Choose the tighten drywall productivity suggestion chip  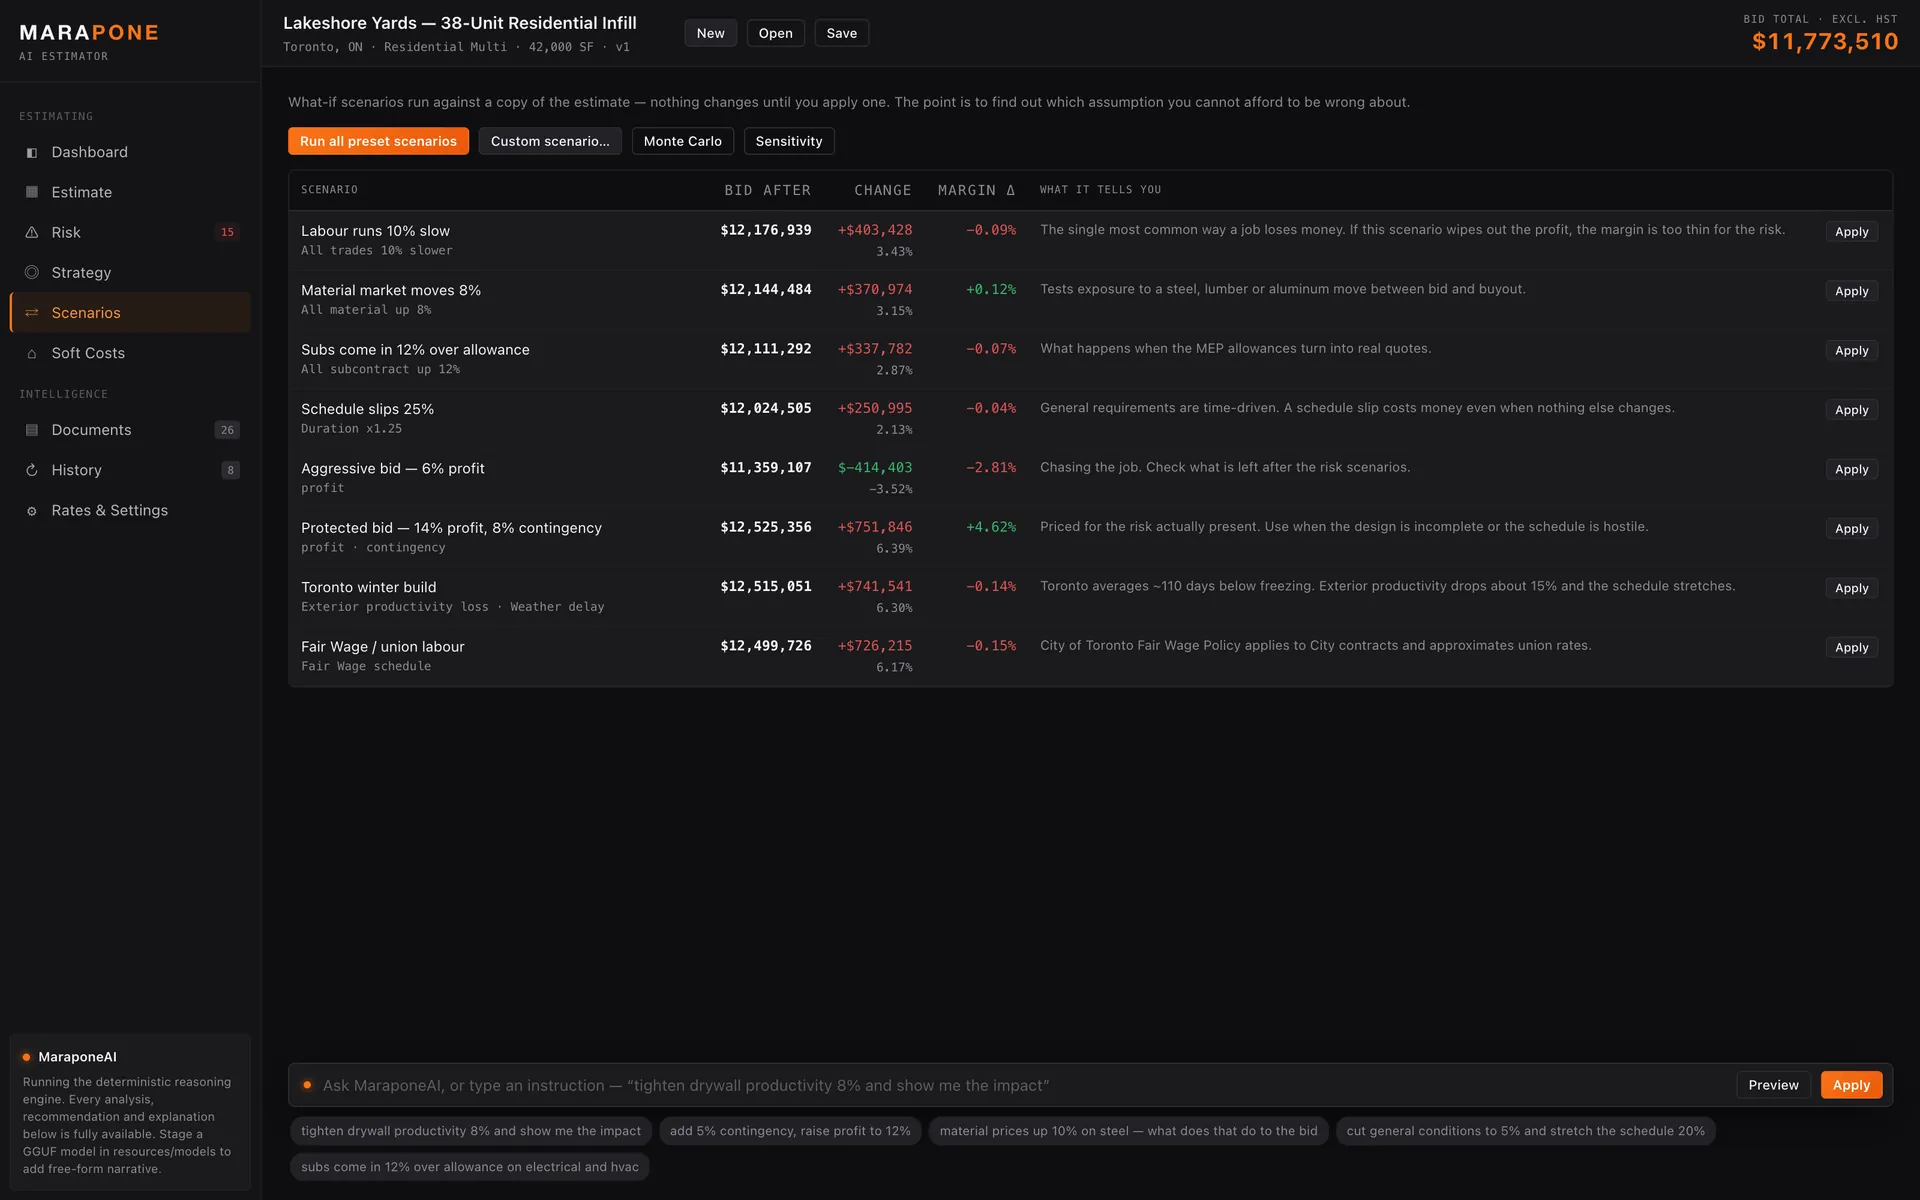471,1131
